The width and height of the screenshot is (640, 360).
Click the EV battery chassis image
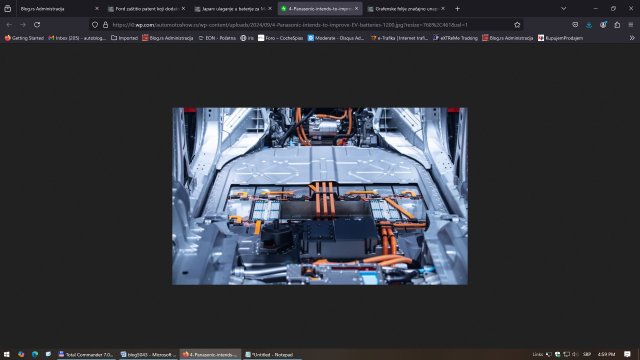coord(320,196)
